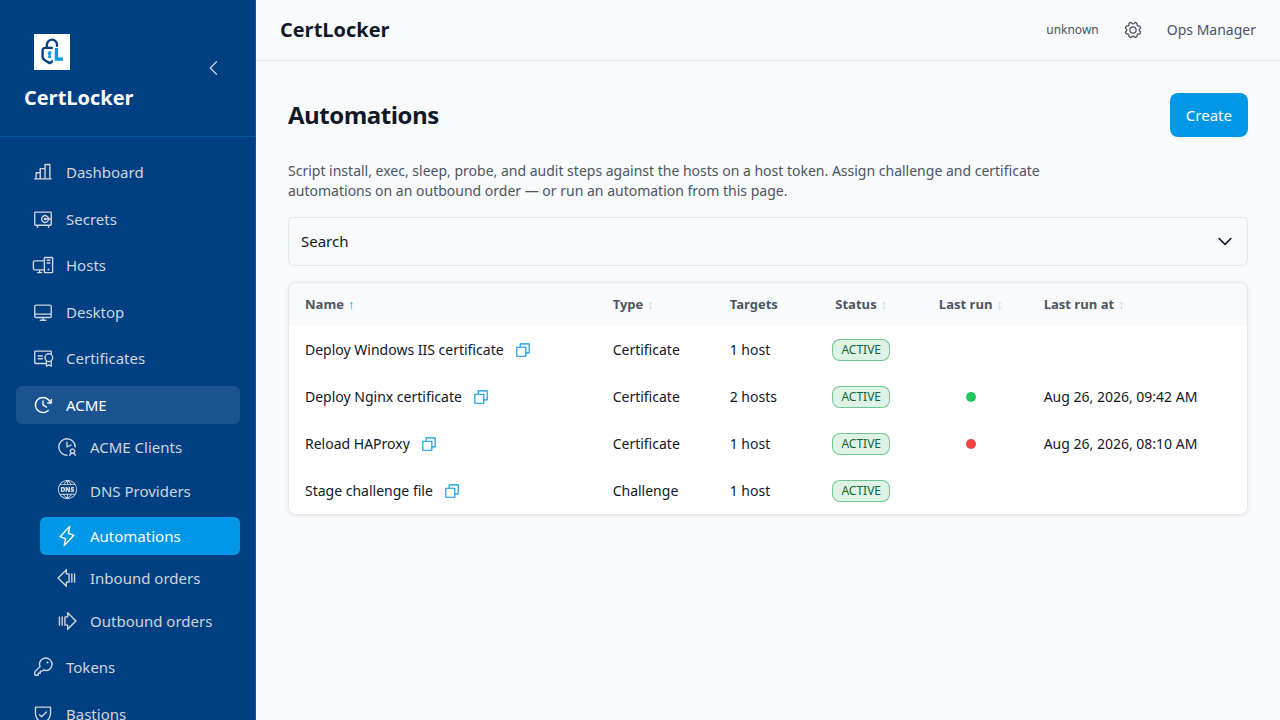1280x720 pixels.
Task: Click the unknown label in the header
Action: click(x=1072, y=30)
